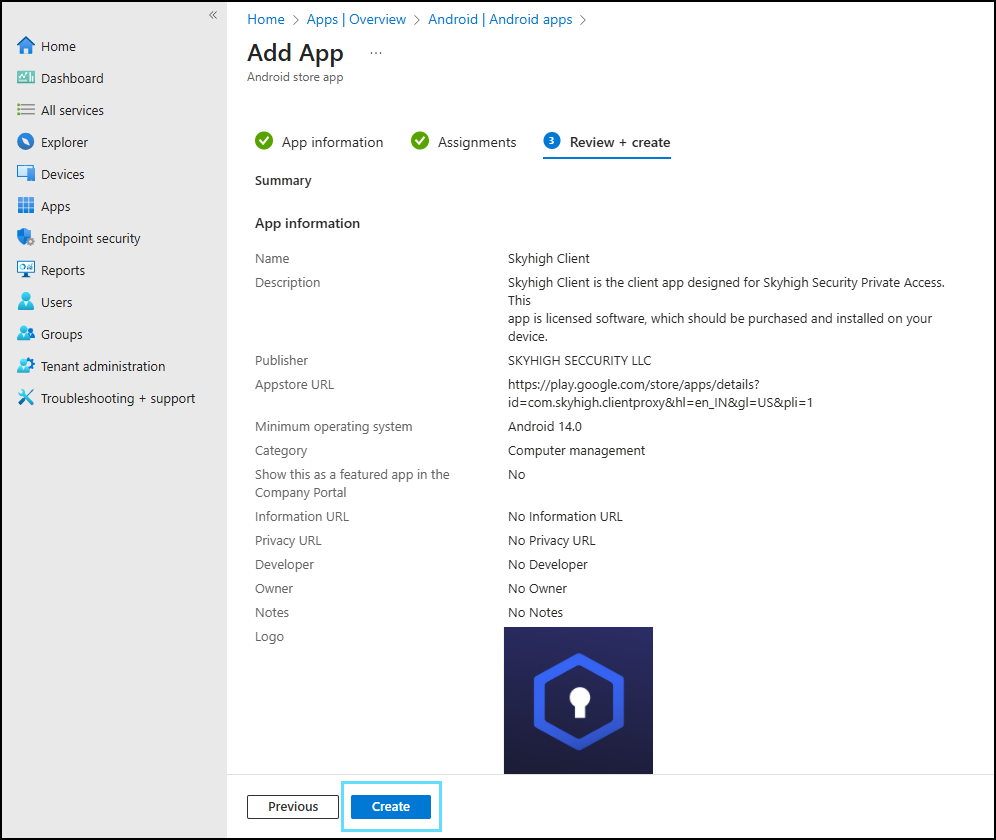The height and width of the screenshot is (840, 996).
Task: Collapse the left navigation sidebar
Action: (213, 15)
